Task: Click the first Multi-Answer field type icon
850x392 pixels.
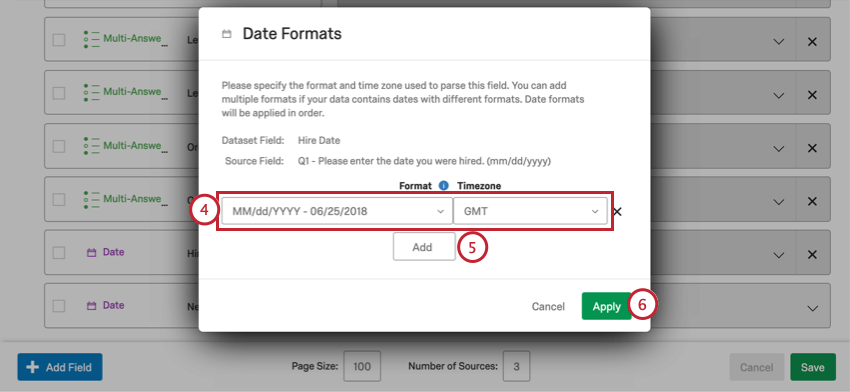Action: click(x=92, y=40)
